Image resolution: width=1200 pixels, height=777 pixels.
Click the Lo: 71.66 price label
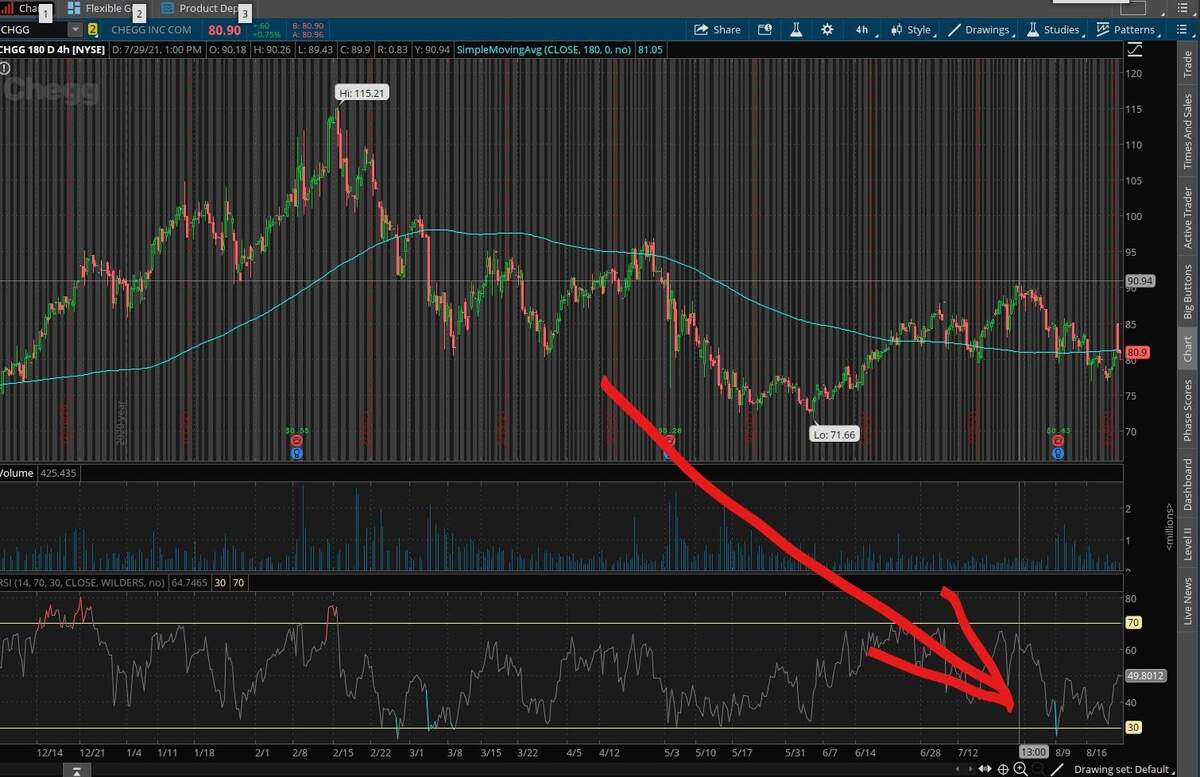(834, 435)
